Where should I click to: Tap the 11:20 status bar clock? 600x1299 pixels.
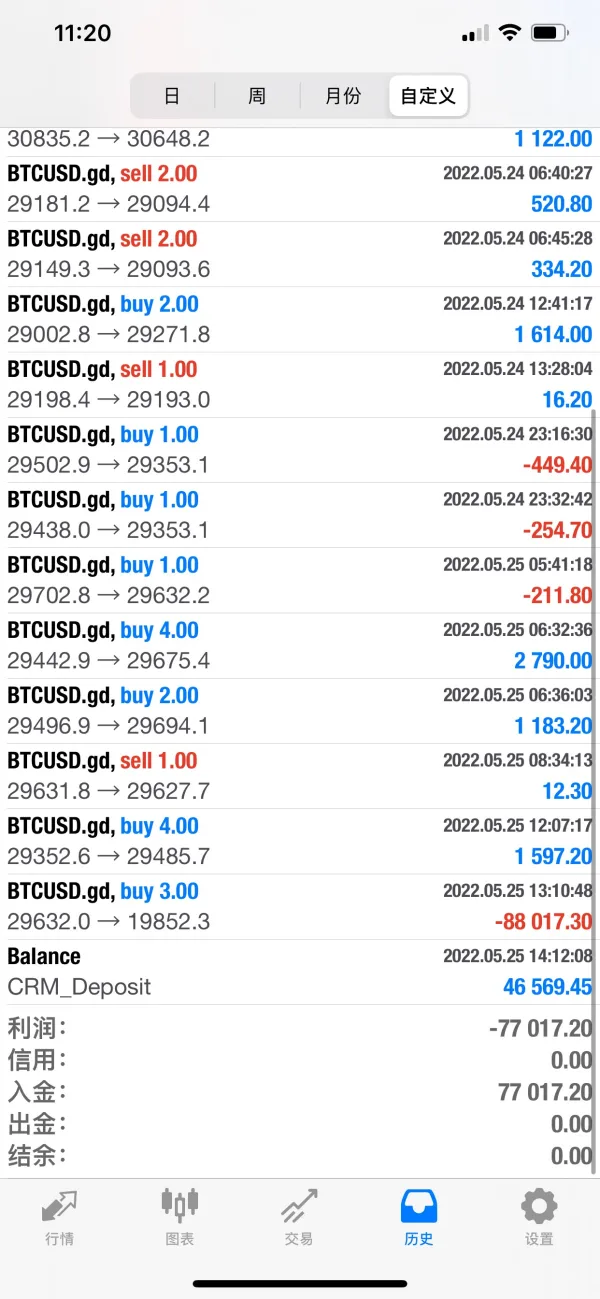82,33
